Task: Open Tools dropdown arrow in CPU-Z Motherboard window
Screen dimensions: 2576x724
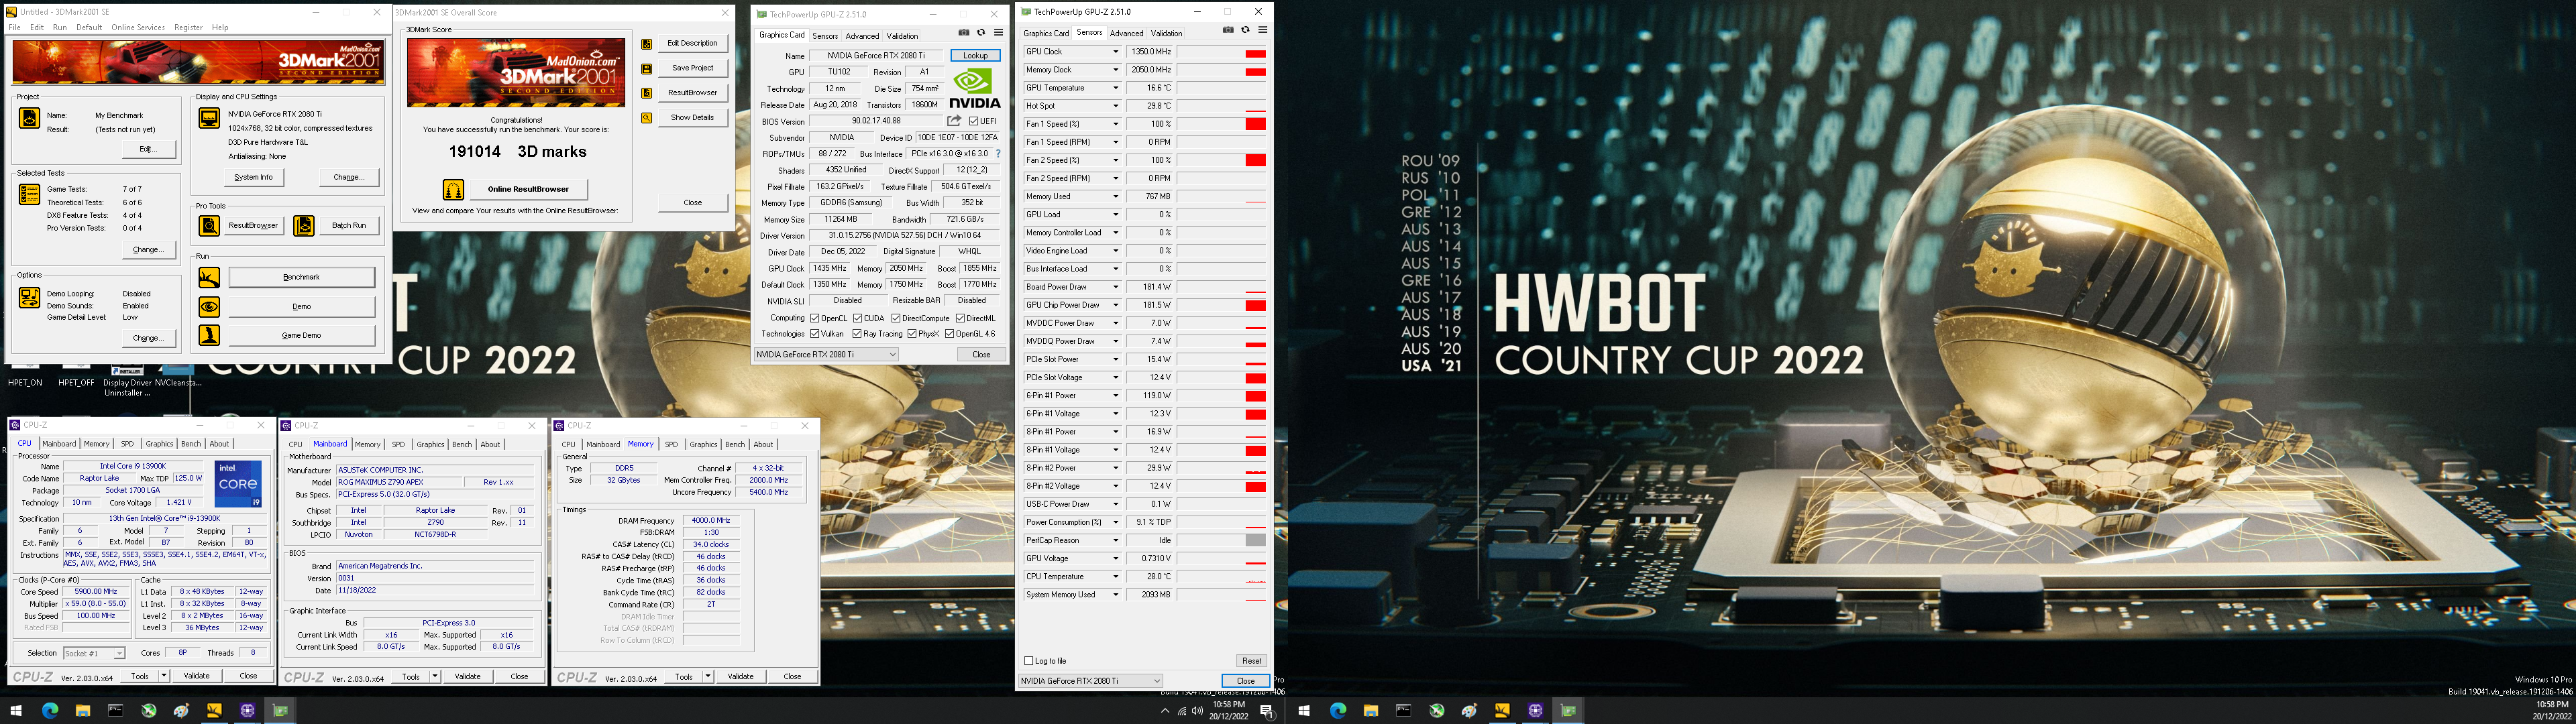Action: tap(434, 676)
